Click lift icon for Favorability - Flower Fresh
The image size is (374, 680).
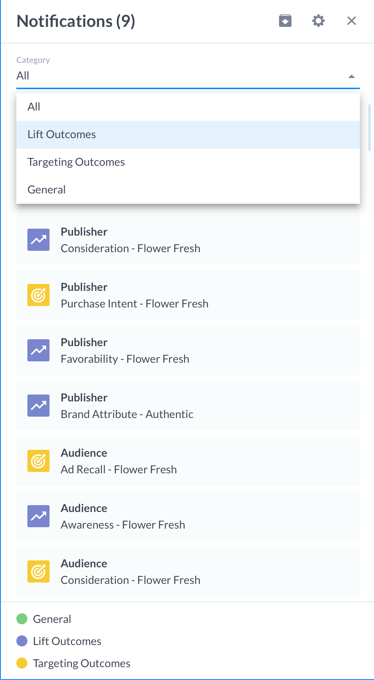(x=38, y=350)
